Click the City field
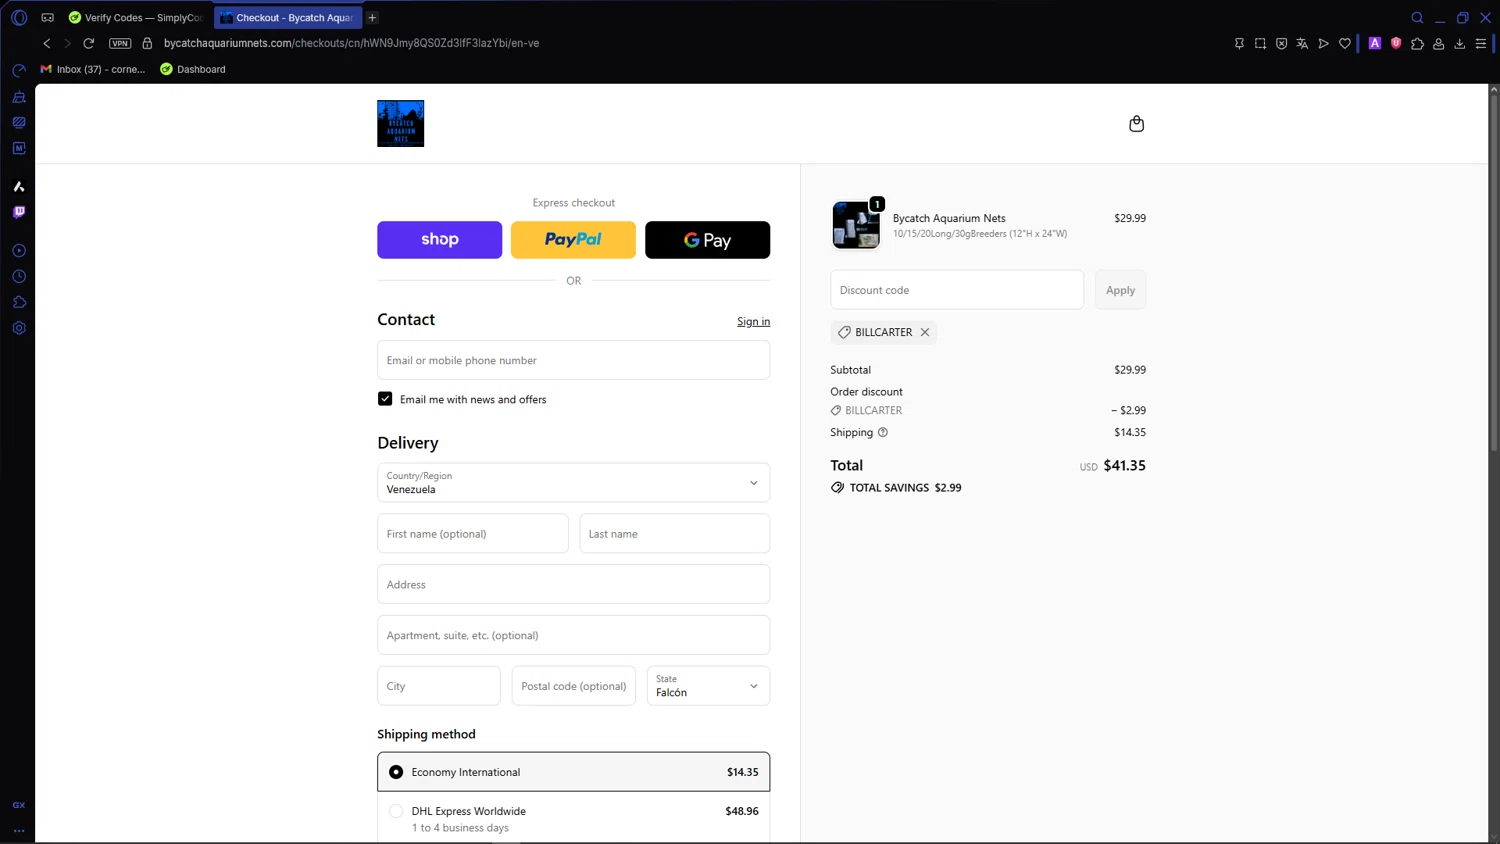Screen dimensions: 1500x844 (438, 686)
